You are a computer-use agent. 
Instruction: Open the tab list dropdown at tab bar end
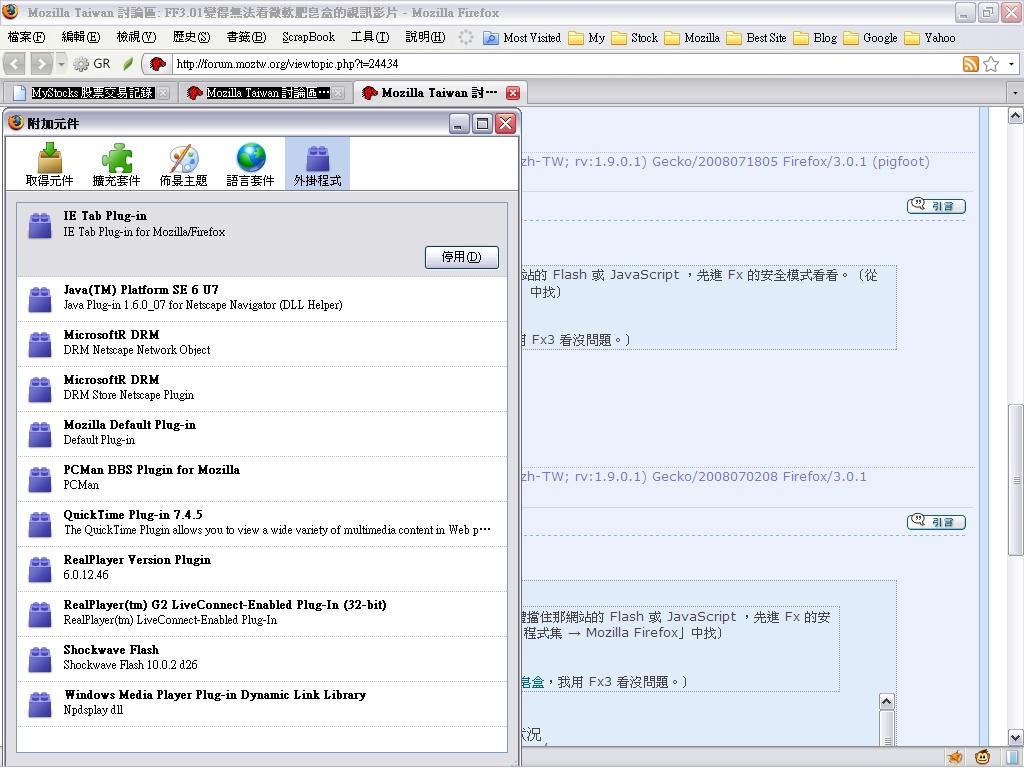(1011, 93)
